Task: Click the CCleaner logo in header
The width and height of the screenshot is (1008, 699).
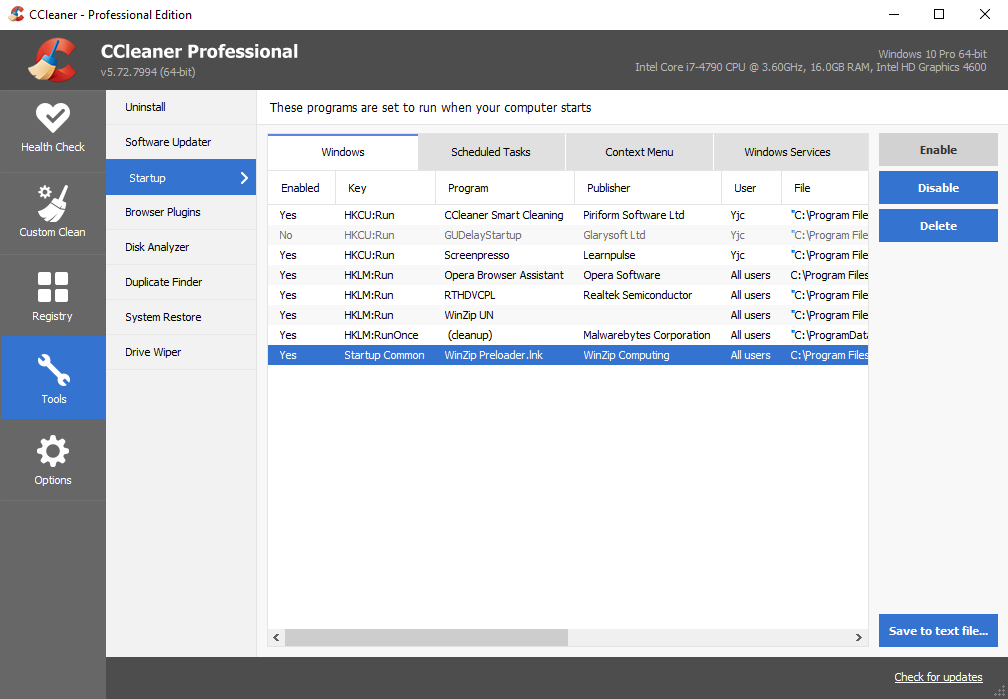Action: tap(52, 60)
